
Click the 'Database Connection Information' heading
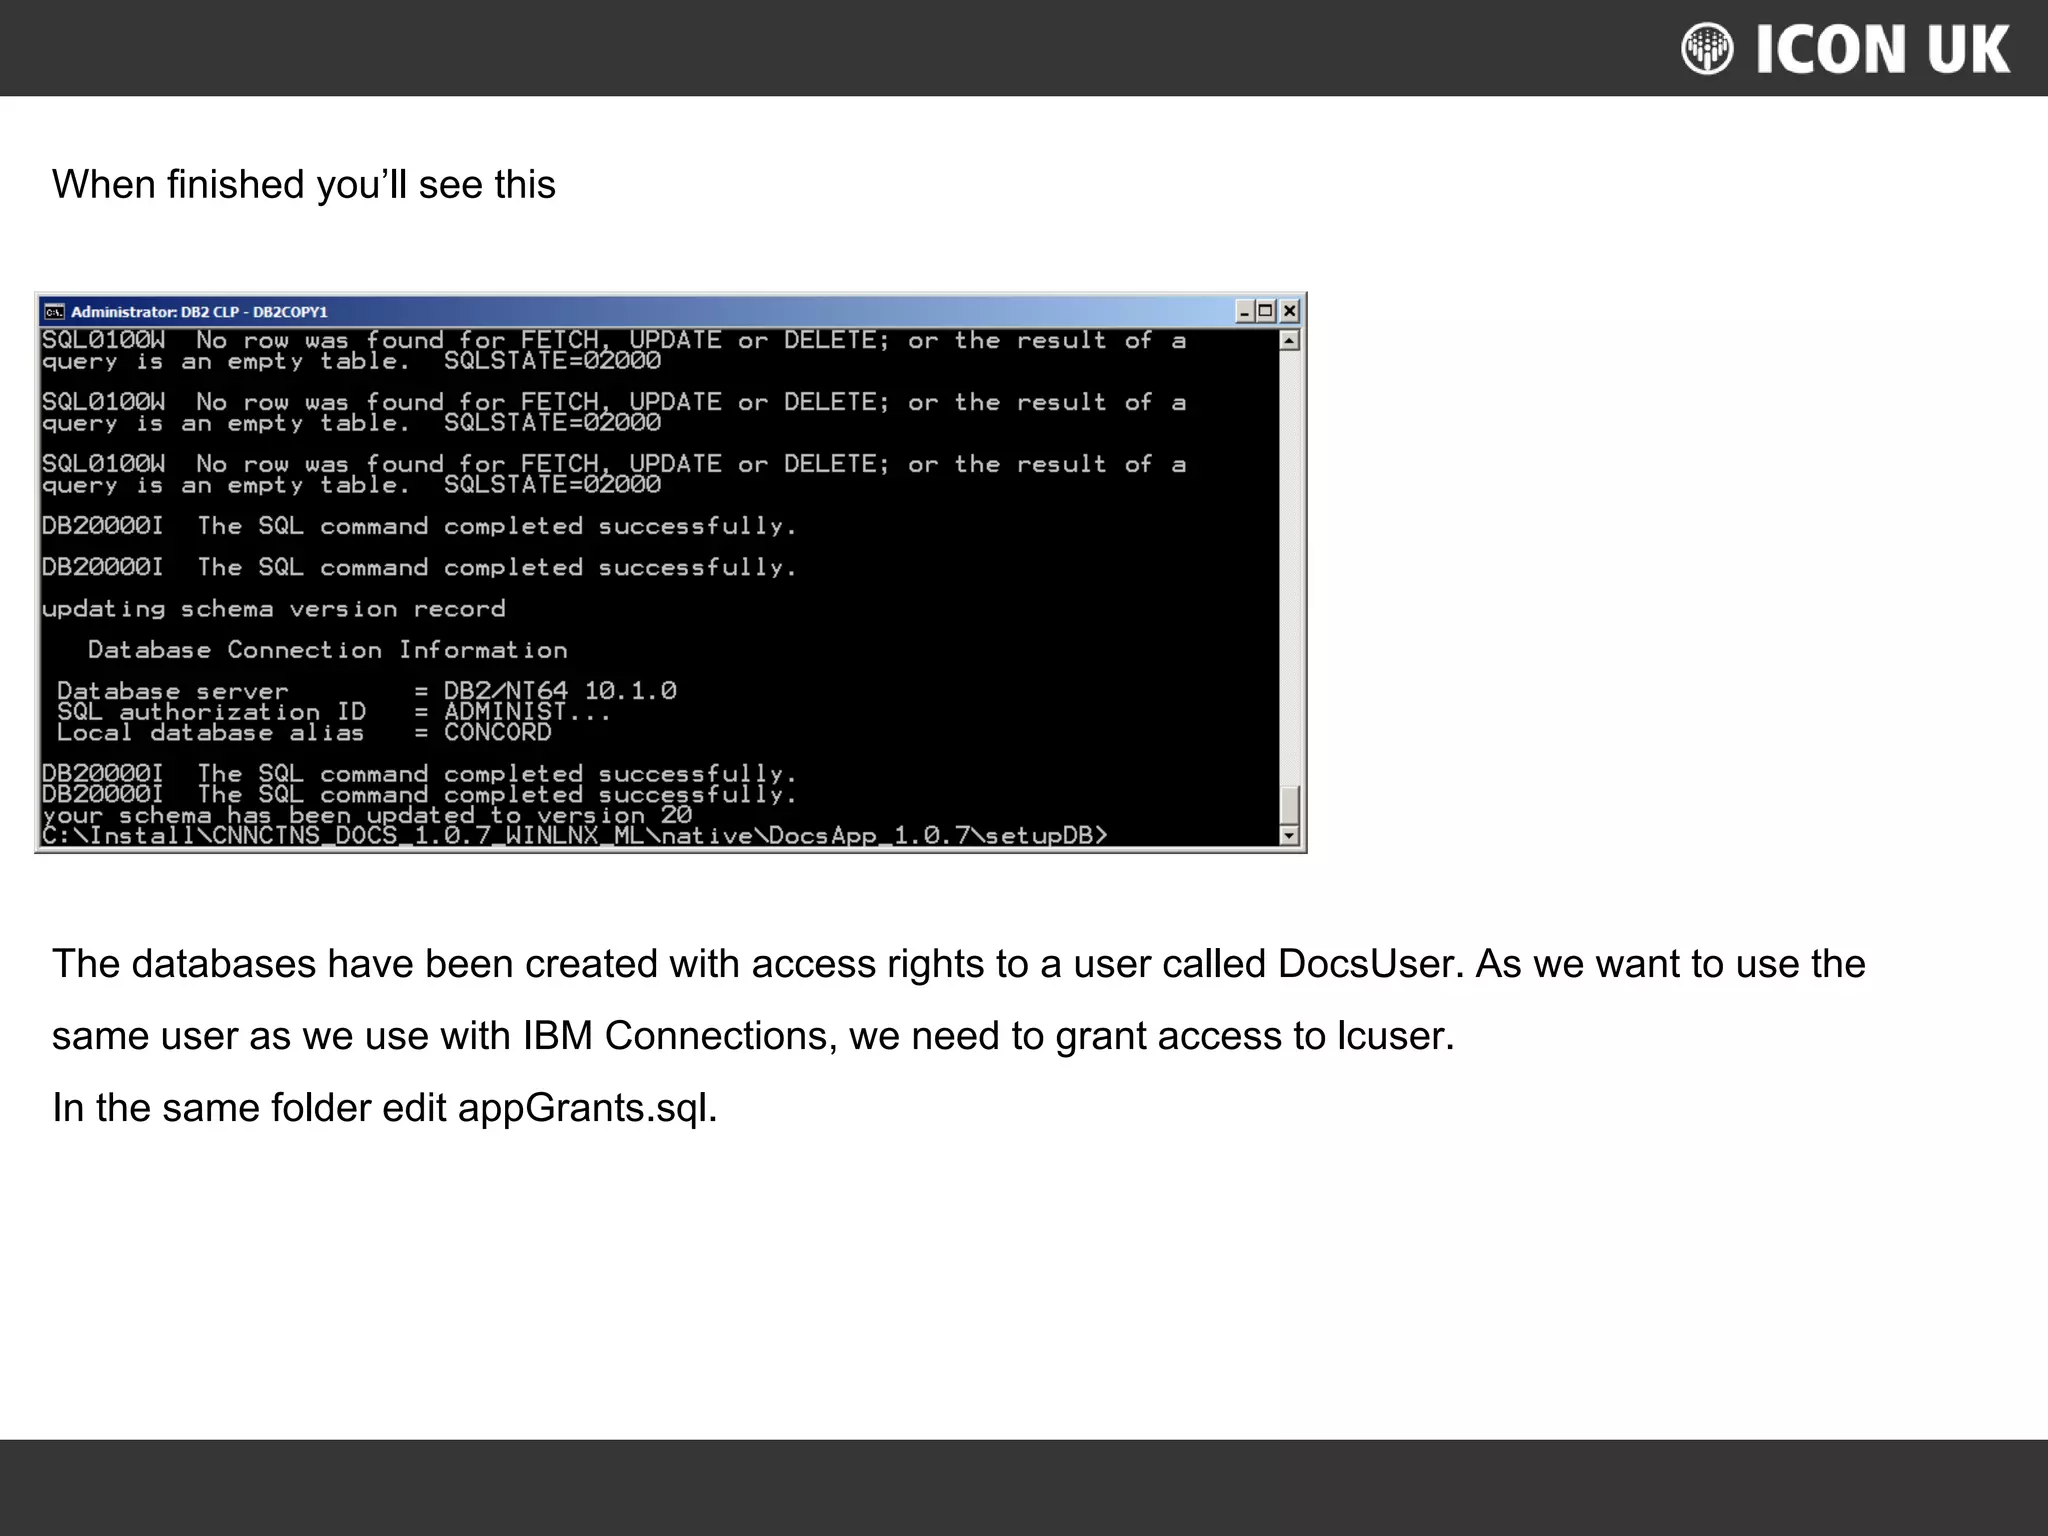point(327,650)
